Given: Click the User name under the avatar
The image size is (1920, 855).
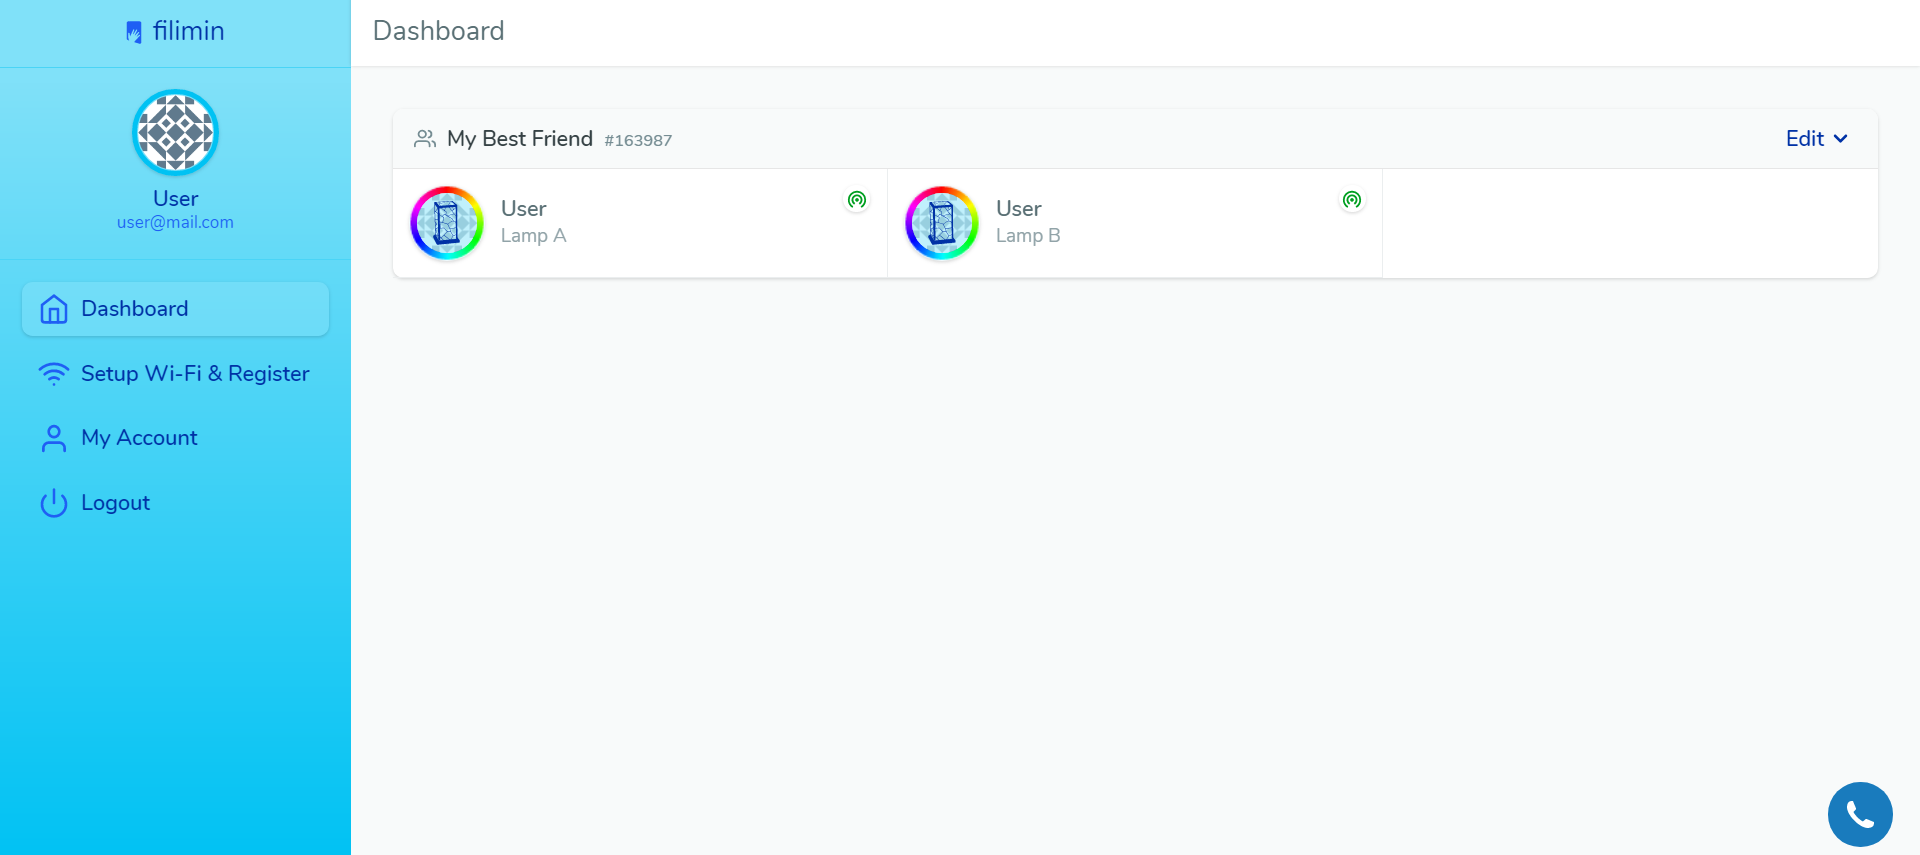Looking at the screenshot, I should coord(175,199).
